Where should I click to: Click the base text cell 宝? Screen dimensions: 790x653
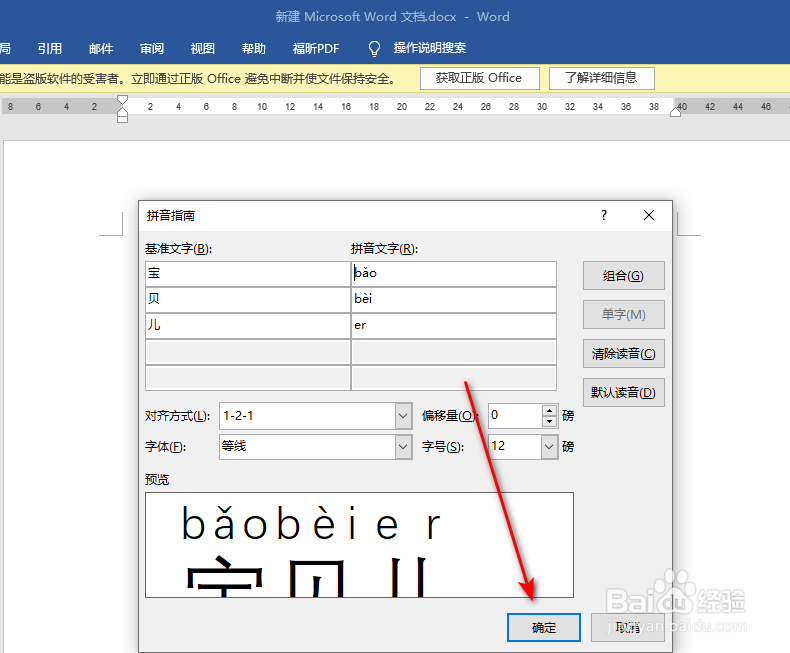[247, 274]
